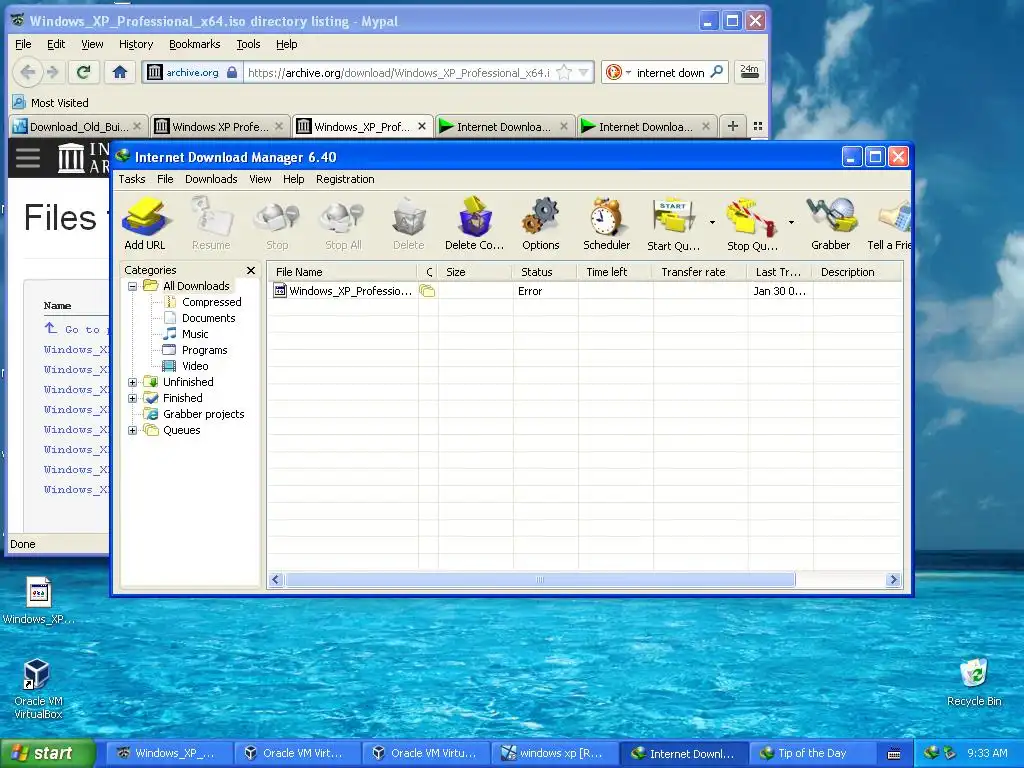
Task: Click the Mypal reload button
Action: [x=83, y=72]
